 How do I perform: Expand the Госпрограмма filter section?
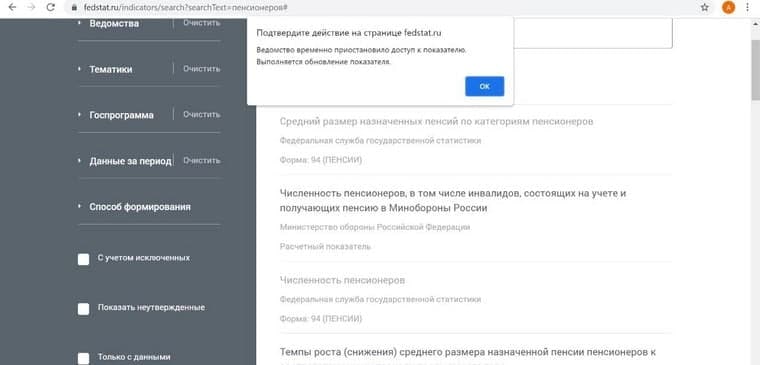pyautogui.click(x=121, y=115)
